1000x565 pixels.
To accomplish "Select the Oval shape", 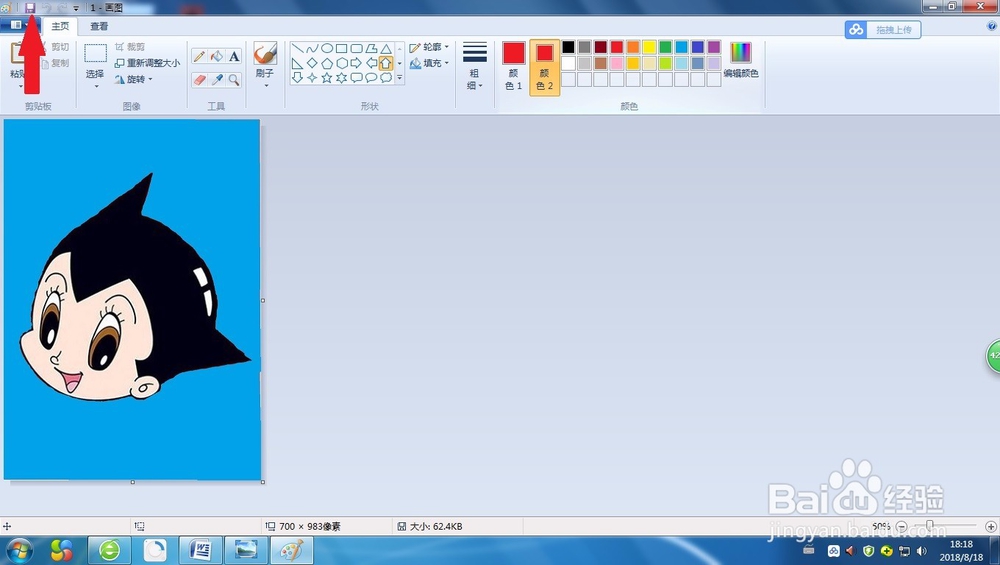I will pyautogui.click(x=327, y=48).
